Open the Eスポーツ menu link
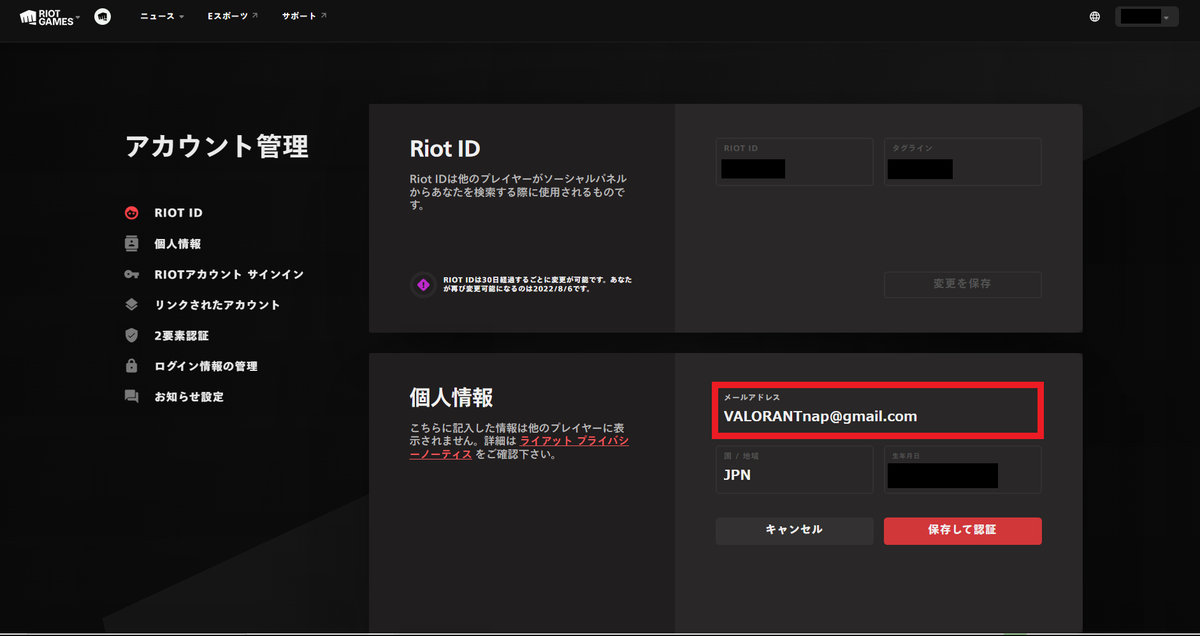 [232, 17]
